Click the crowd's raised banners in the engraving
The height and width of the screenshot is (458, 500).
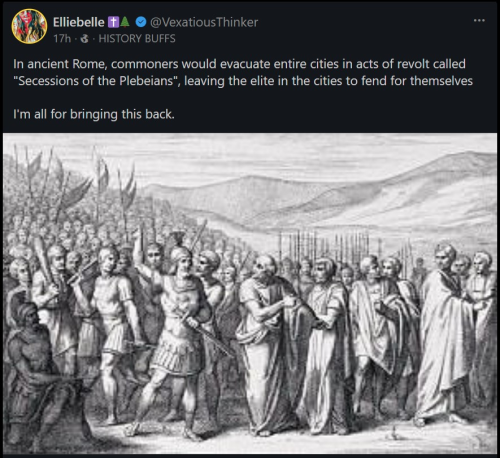(77, 180)
